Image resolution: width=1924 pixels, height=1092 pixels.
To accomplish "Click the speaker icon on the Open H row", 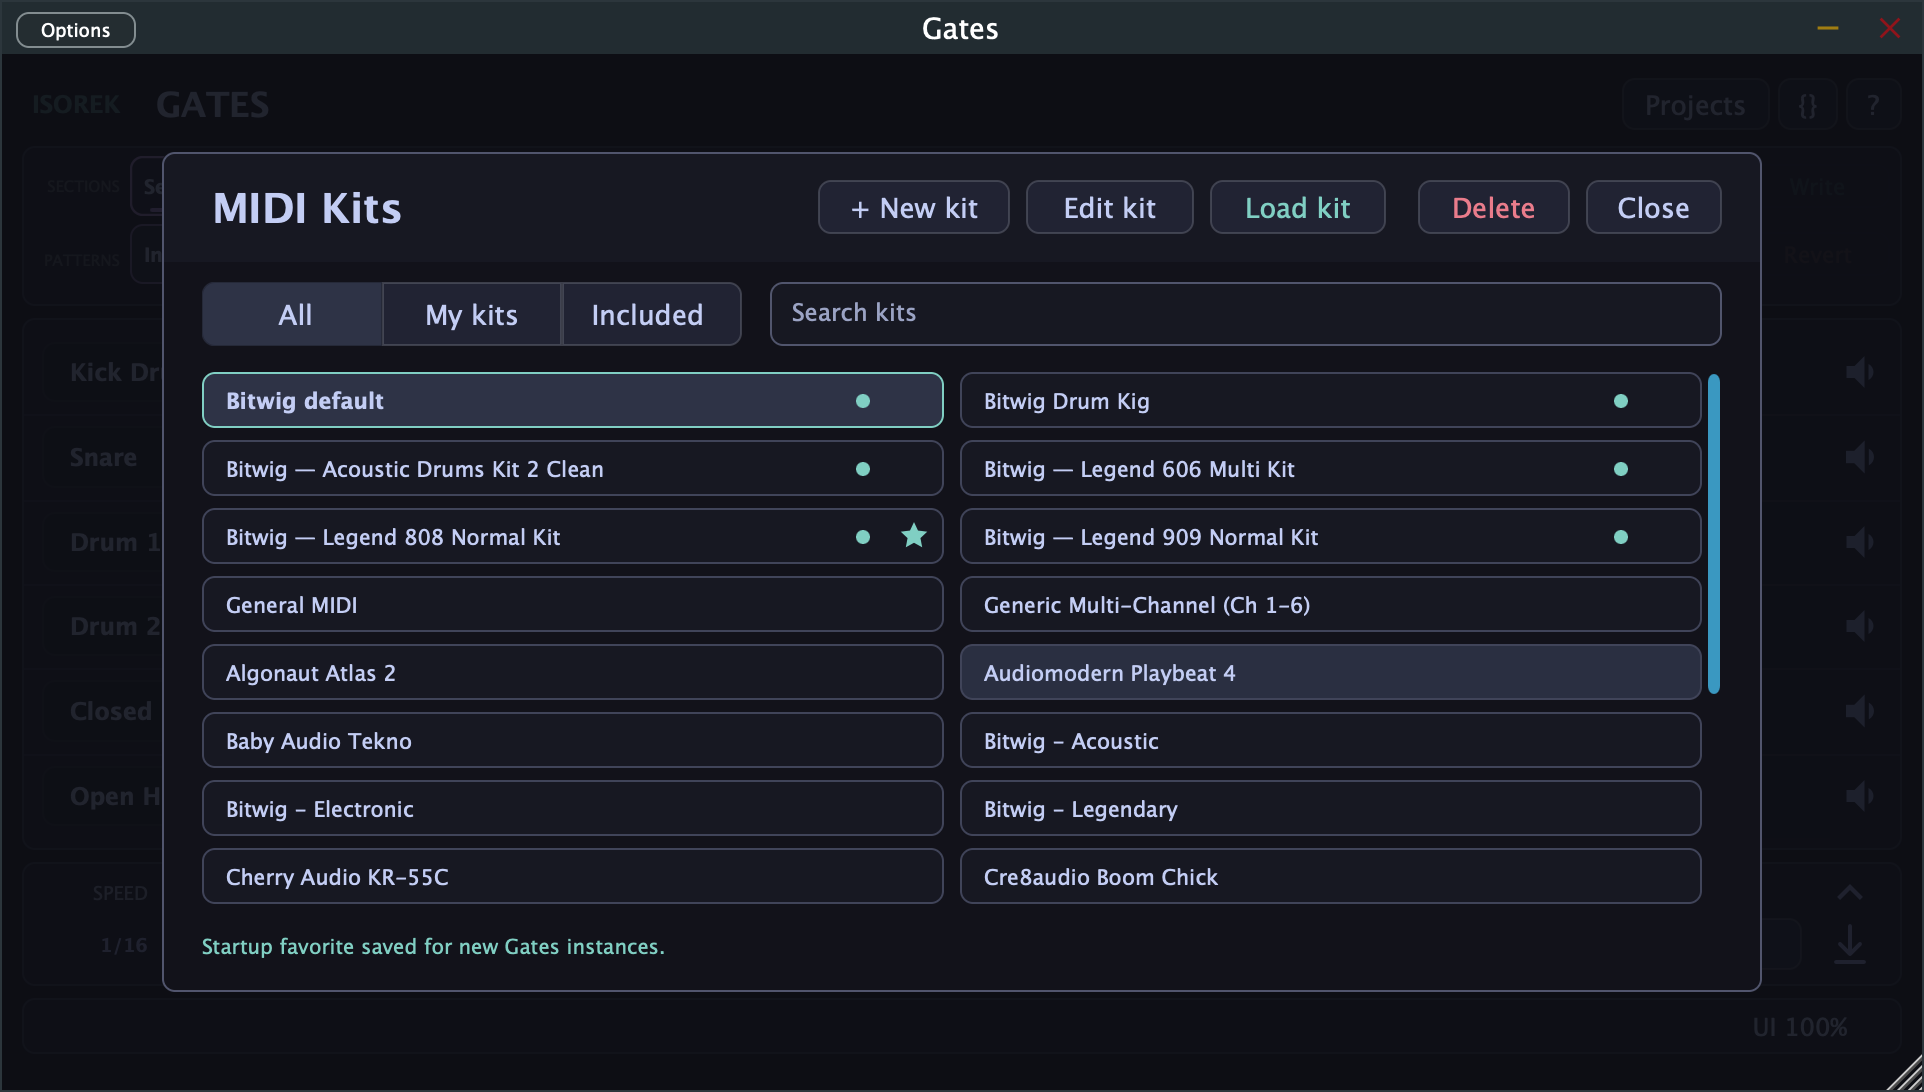I will 1859,797.
